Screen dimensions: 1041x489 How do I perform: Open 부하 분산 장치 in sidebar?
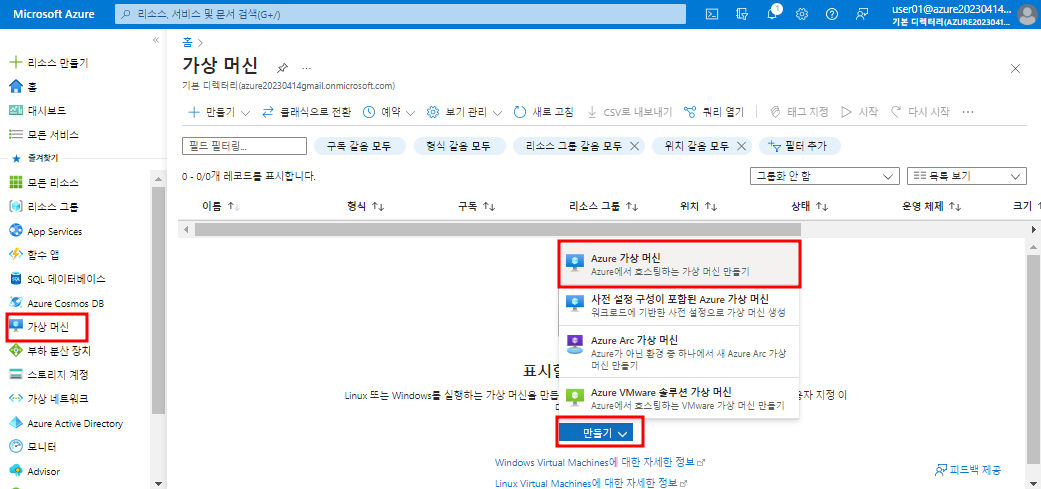pos(50,350)
